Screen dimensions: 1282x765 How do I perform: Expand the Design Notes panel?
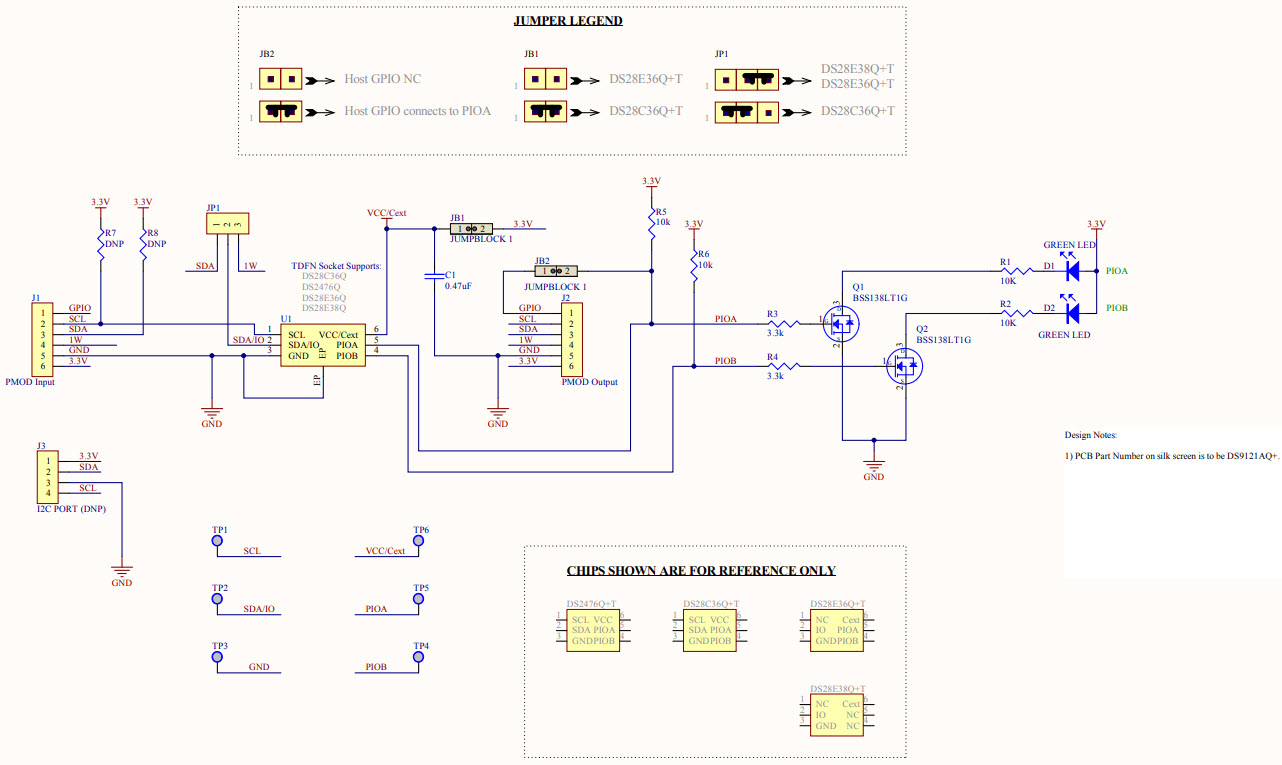(x=1089, y=435)
